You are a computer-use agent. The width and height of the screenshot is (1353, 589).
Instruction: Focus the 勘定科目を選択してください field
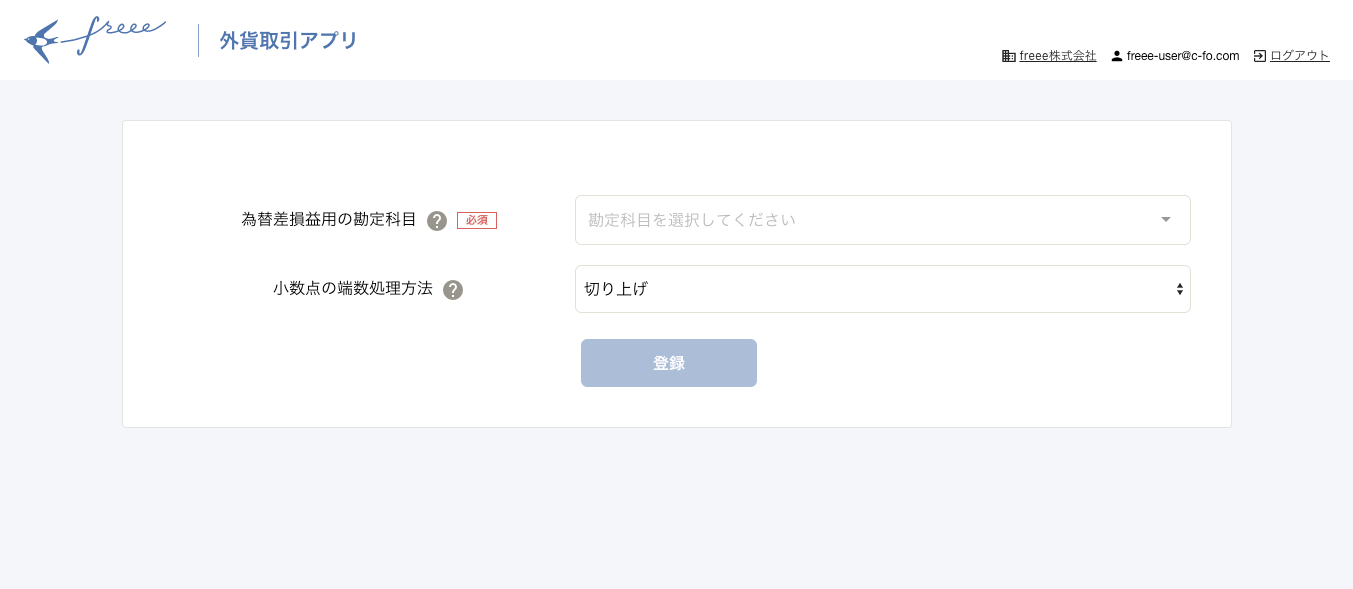tap(883, 220)
